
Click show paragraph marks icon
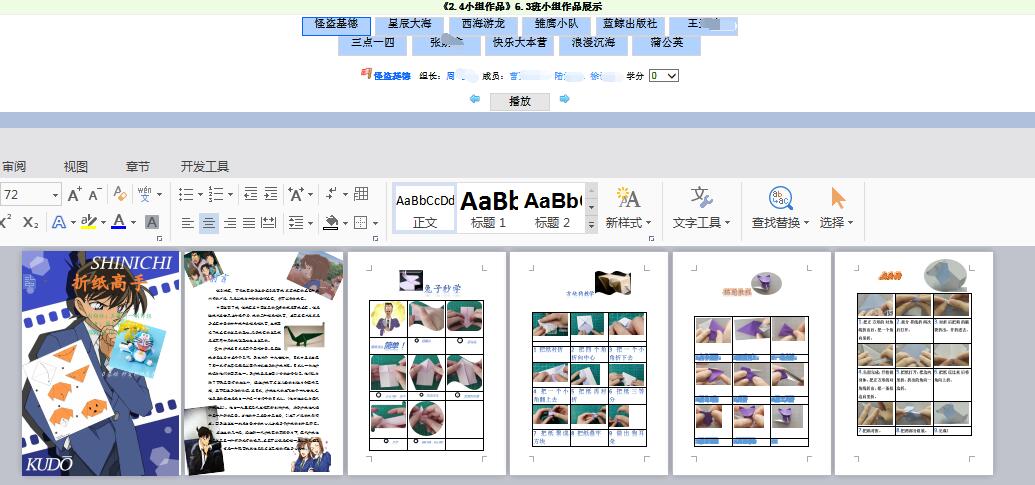point(331,194)
